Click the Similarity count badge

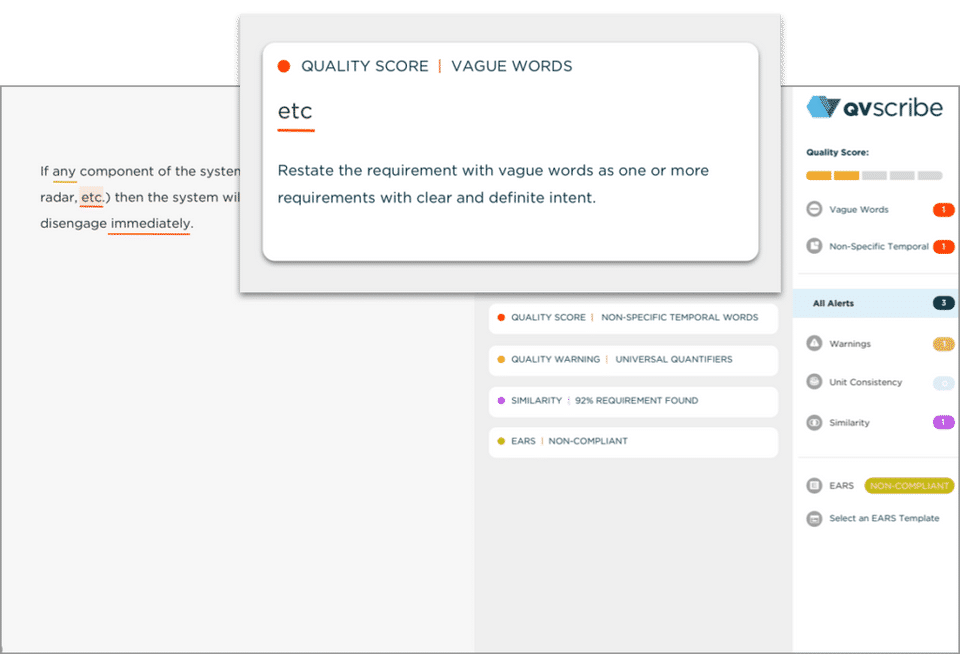943,423
